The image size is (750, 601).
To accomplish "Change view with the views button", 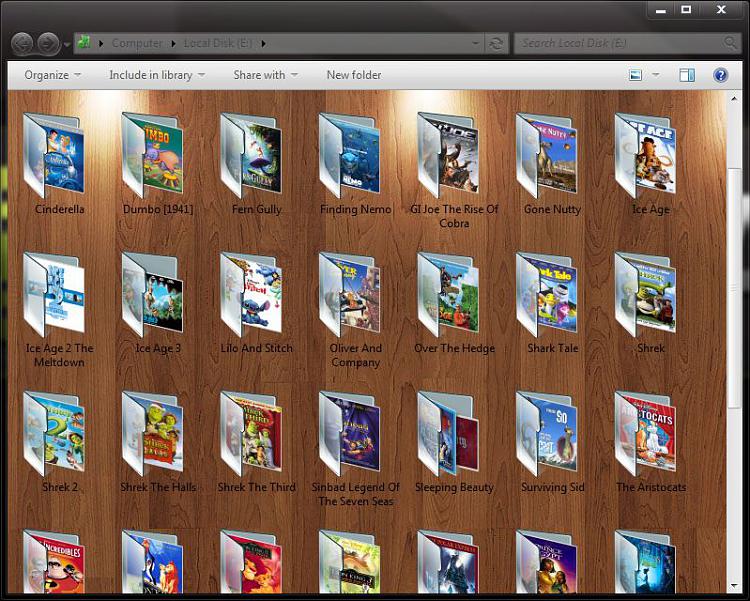I will (635, 75).
